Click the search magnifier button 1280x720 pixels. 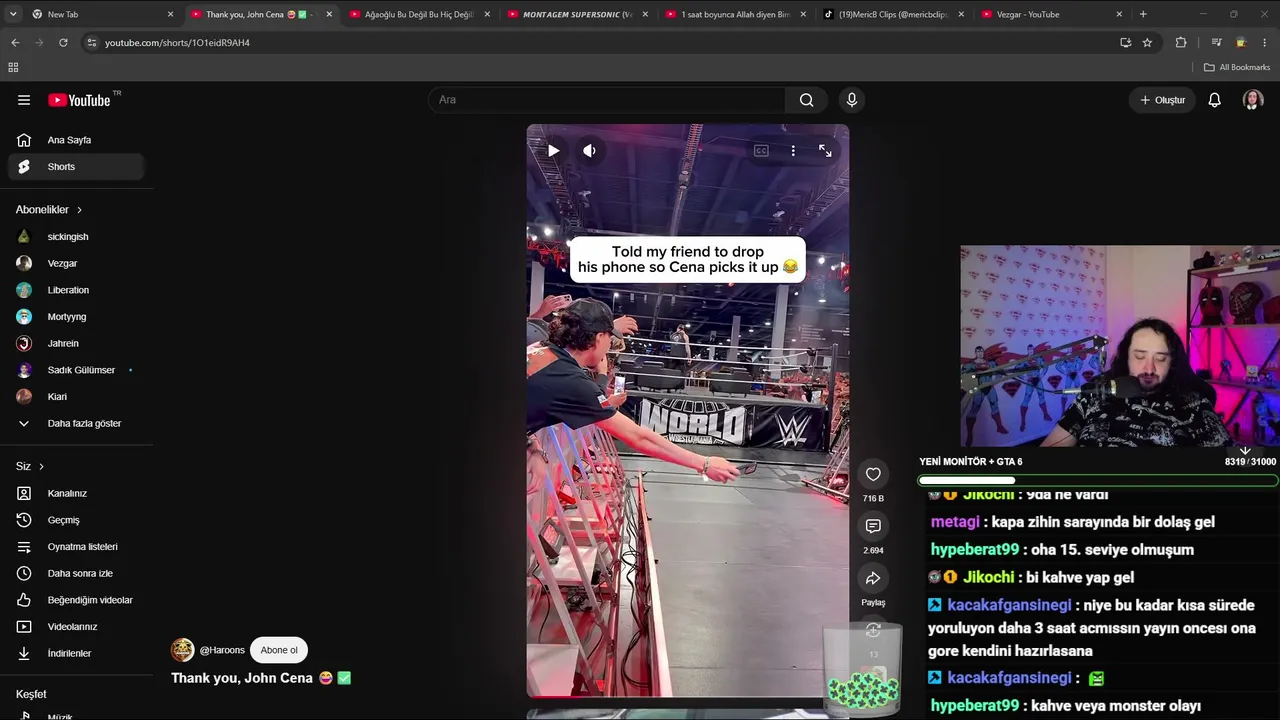[x=806, y=100]
